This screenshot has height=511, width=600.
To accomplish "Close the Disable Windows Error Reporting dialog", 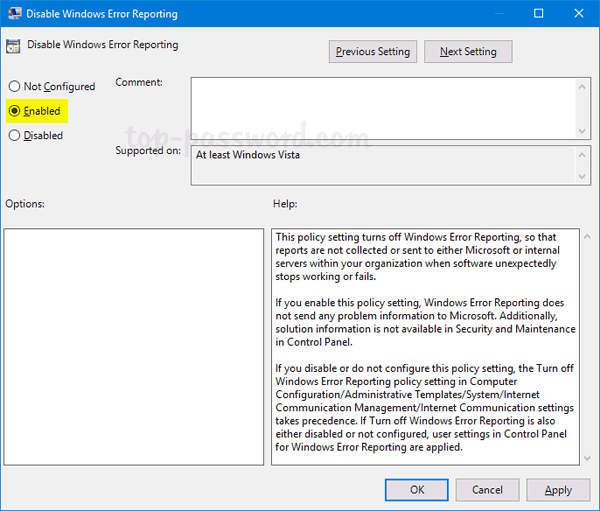I will [580, 14].
